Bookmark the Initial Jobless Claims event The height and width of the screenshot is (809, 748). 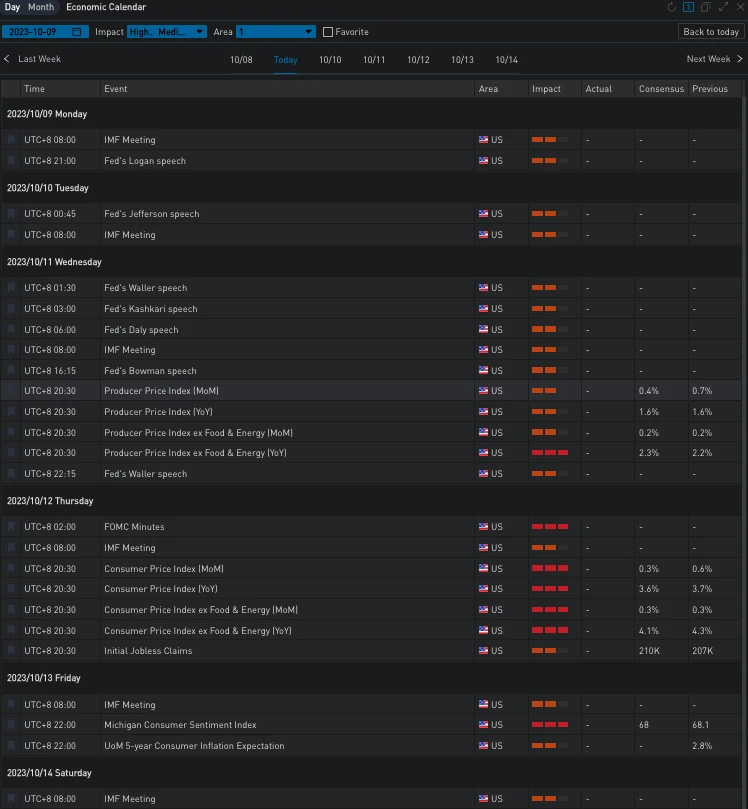pyautogui.click(x=12, y=651)
